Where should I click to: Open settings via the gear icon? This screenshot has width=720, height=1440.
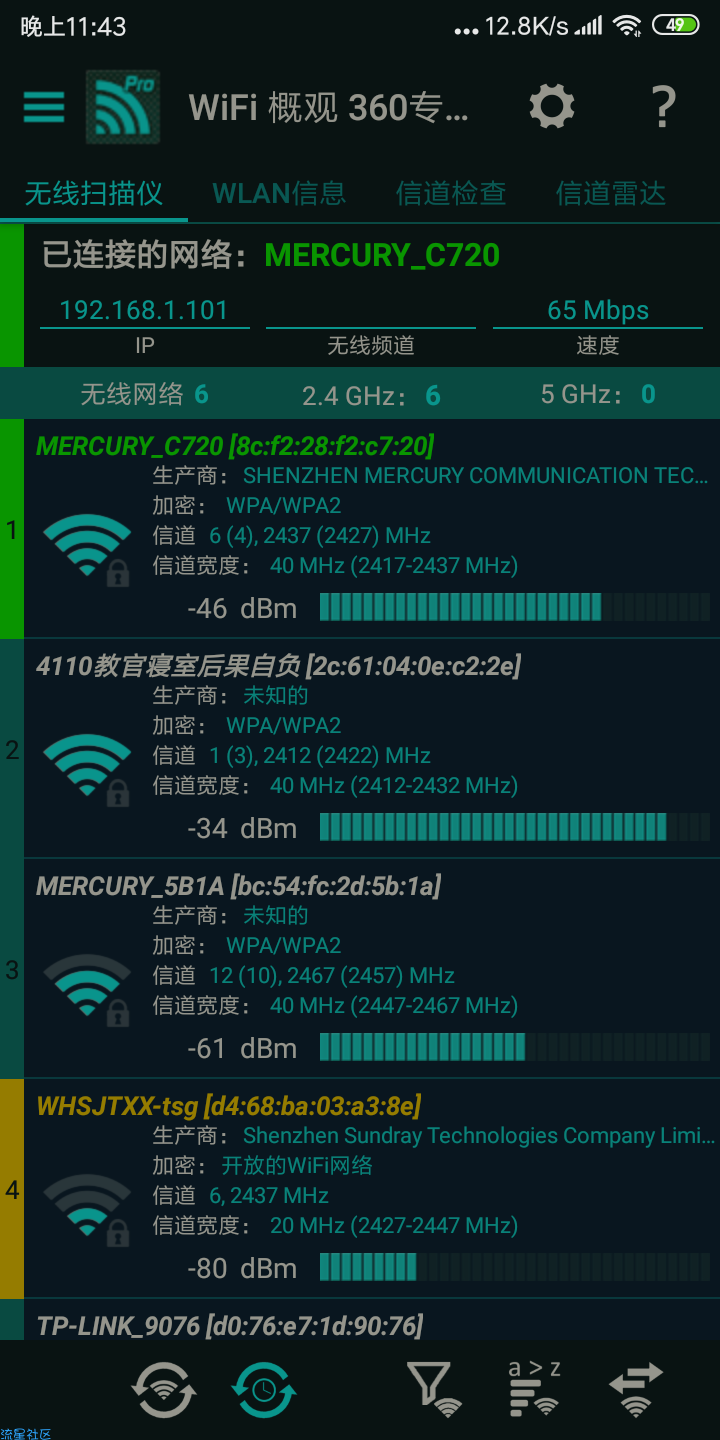552,106
